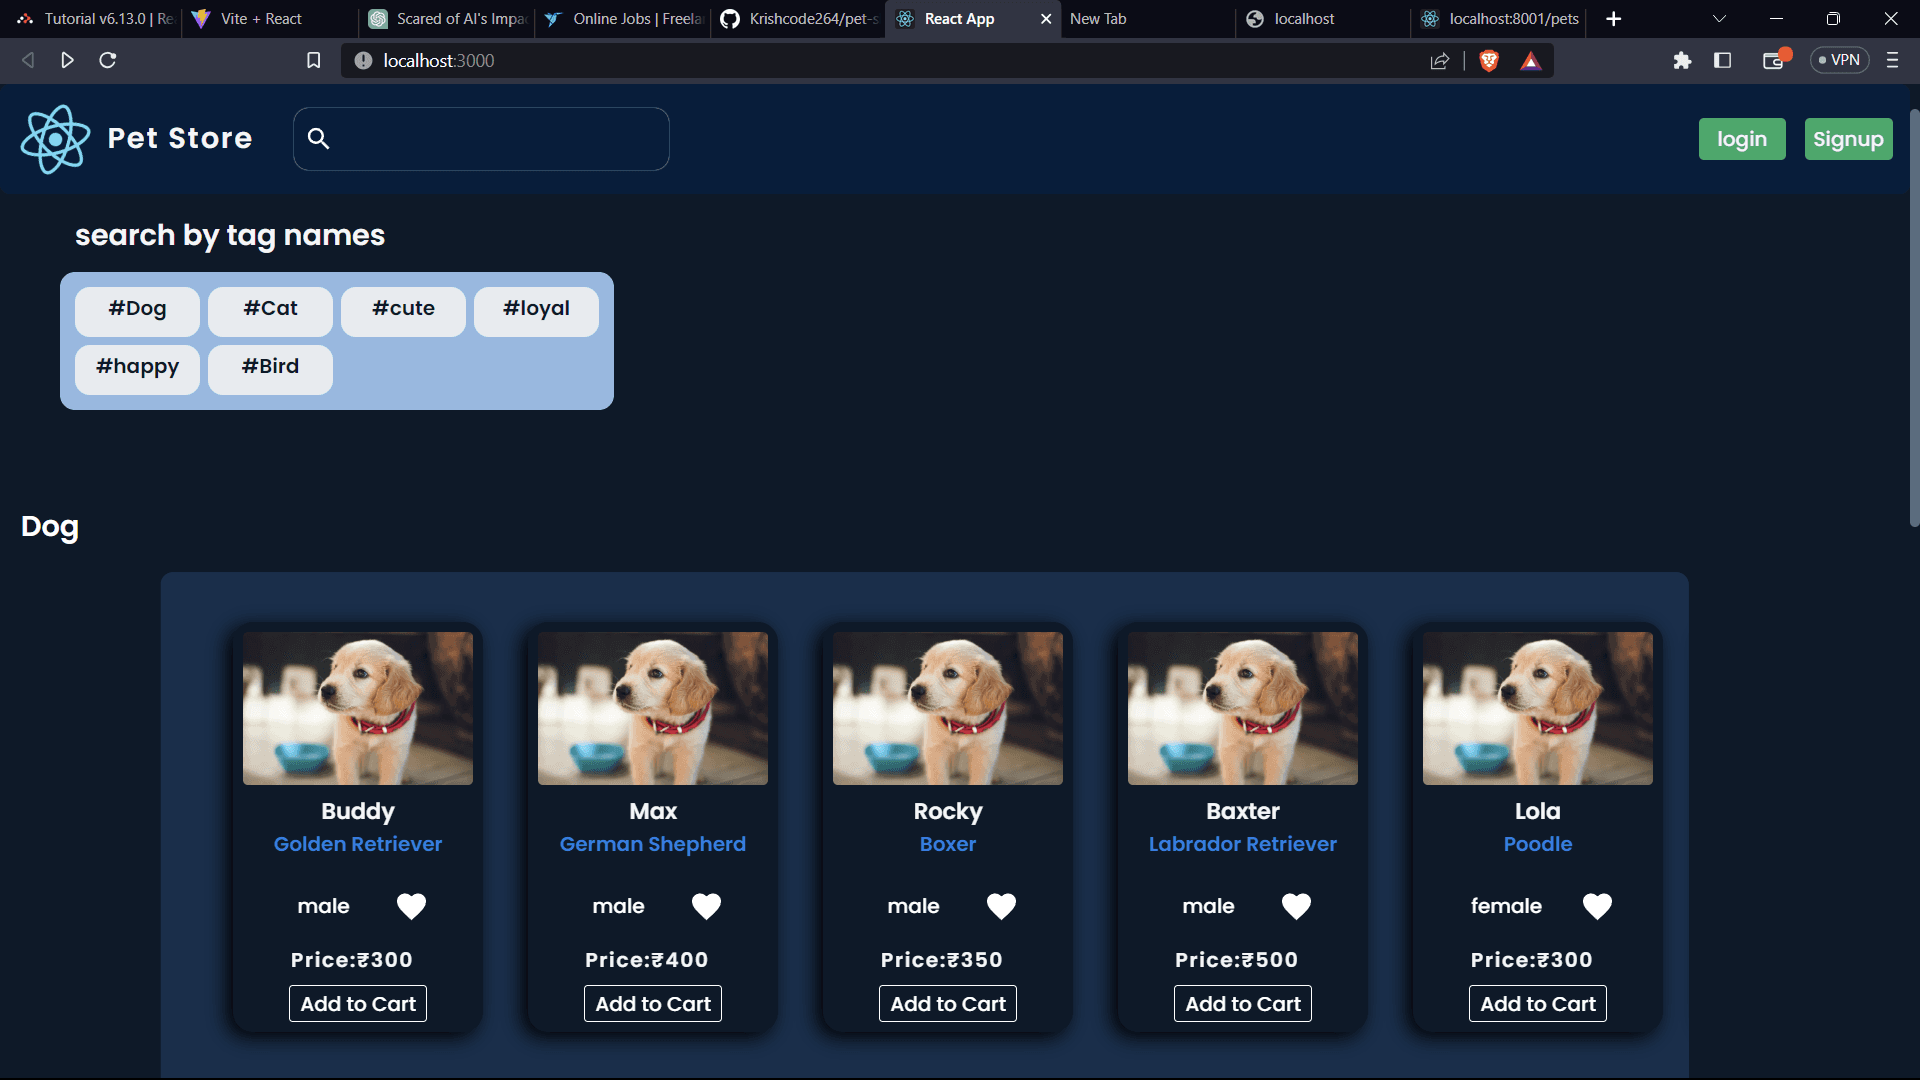
Task: Select the #Cat tag filter
Action: point(270,310)
